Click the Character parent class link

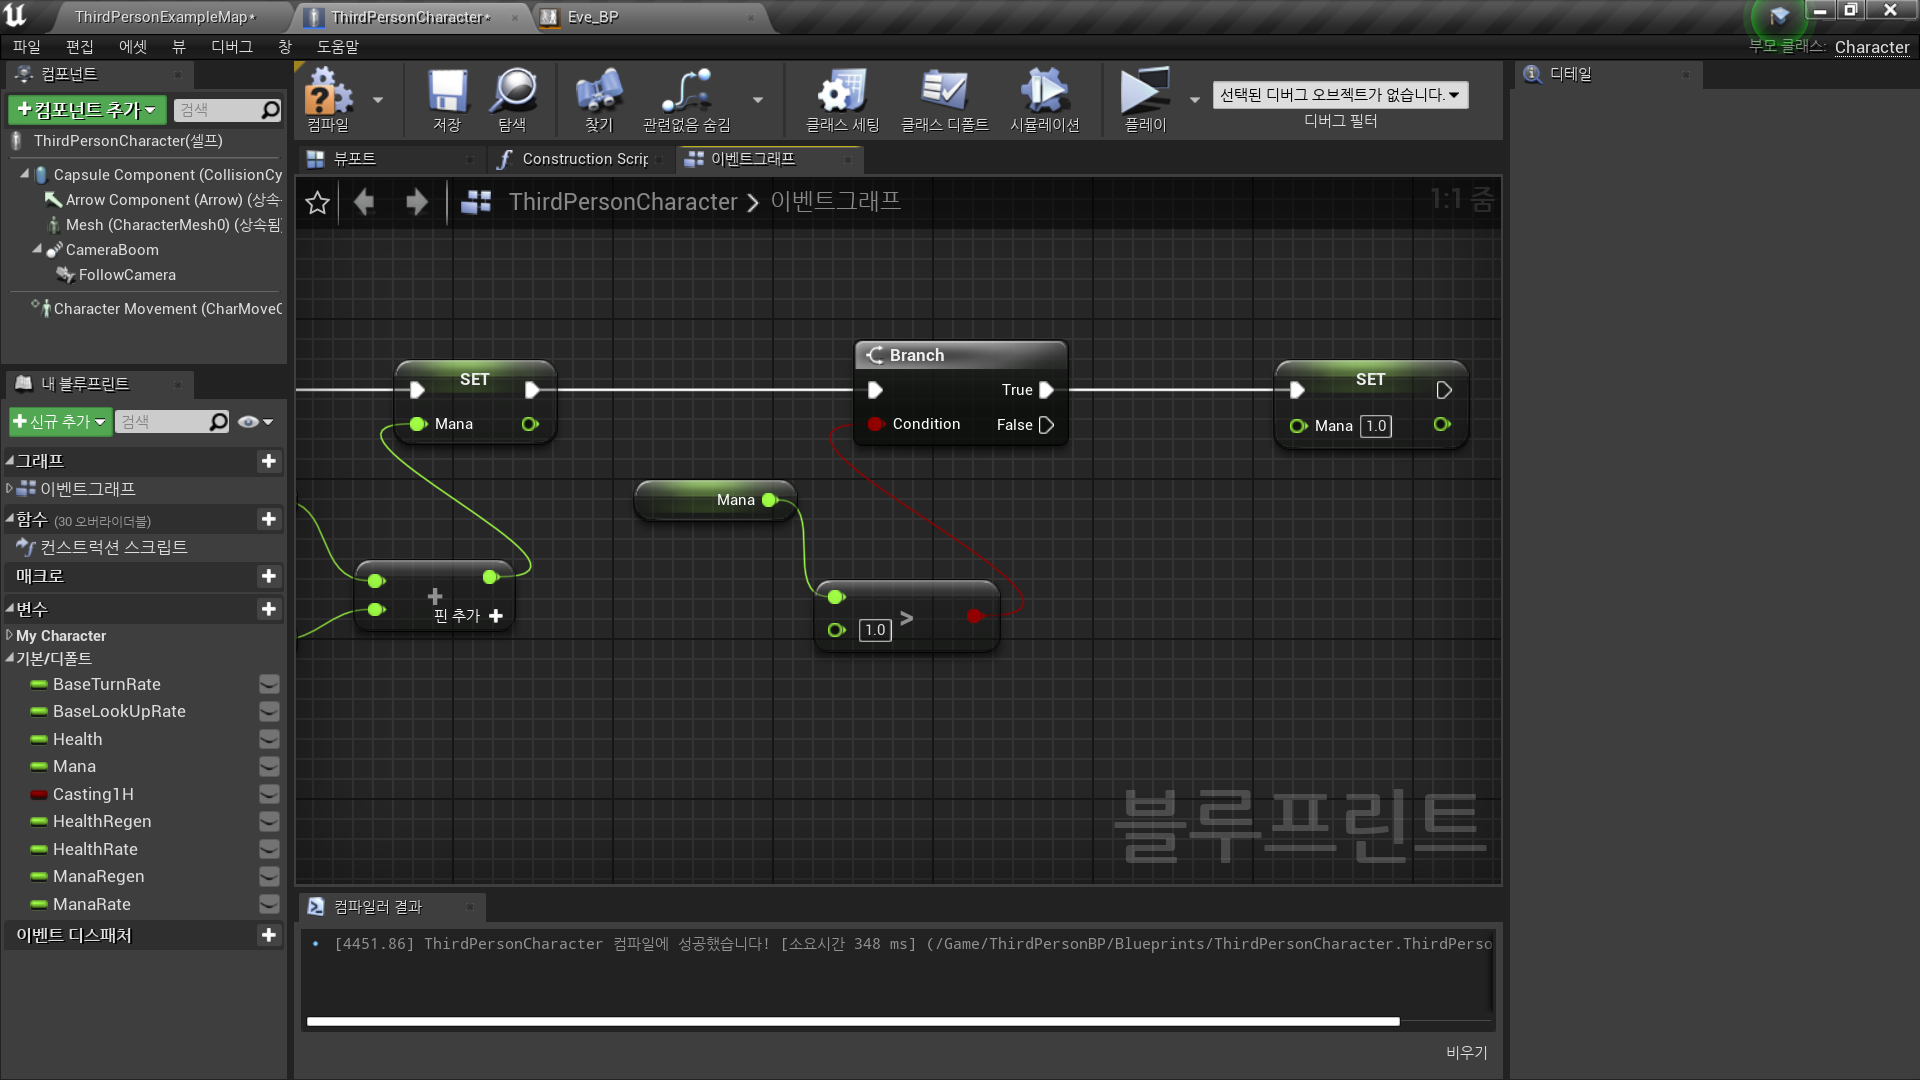pos(1871,47)
